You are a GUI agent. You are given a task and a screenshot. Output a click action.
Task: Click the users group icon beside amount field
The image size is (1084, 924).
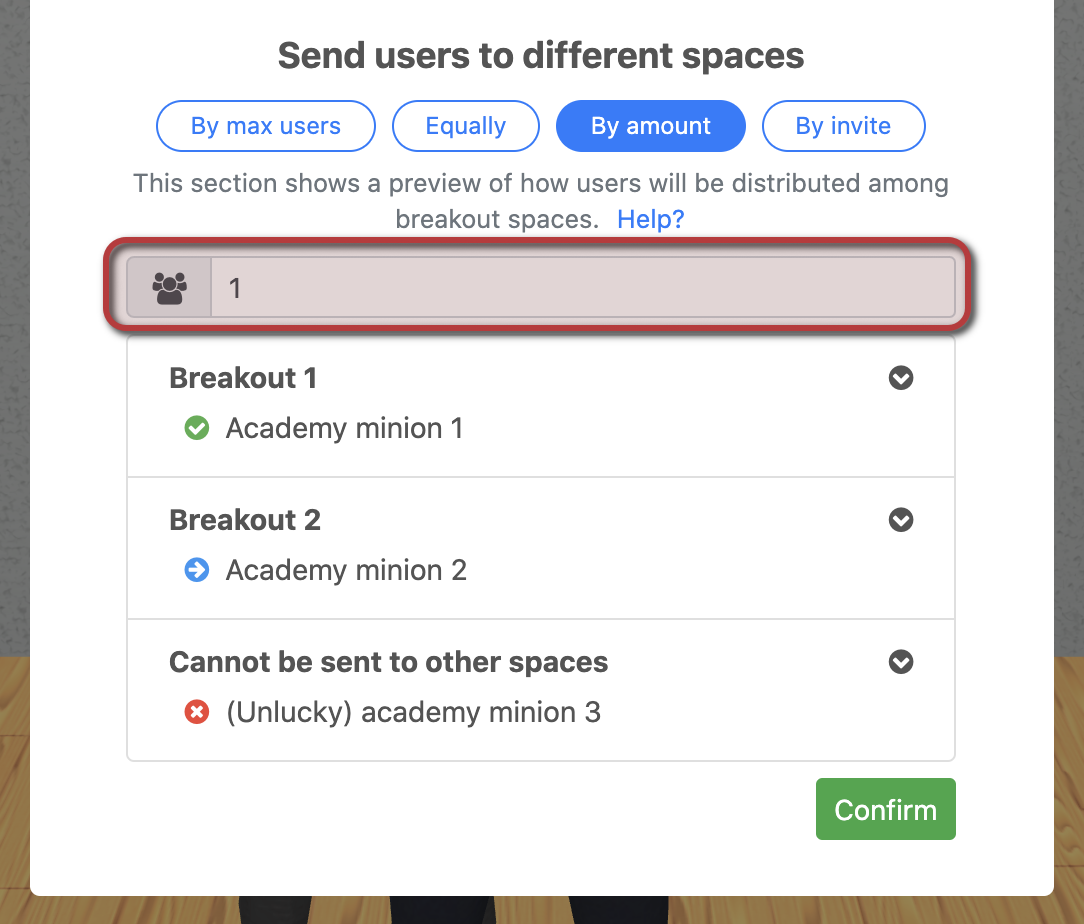pyautogui.click(x=169, y=288)
